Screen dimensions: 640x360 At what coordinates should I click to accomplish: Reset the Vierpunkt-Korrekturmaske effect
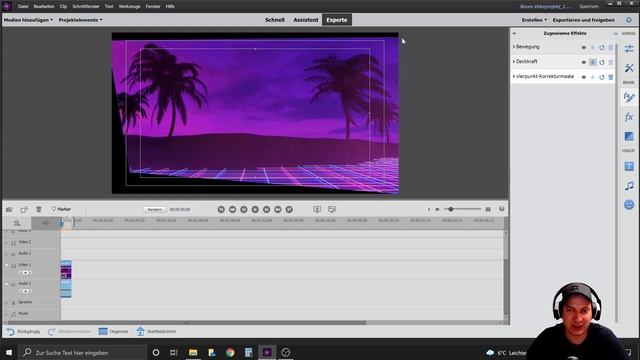tap(602, 77)
